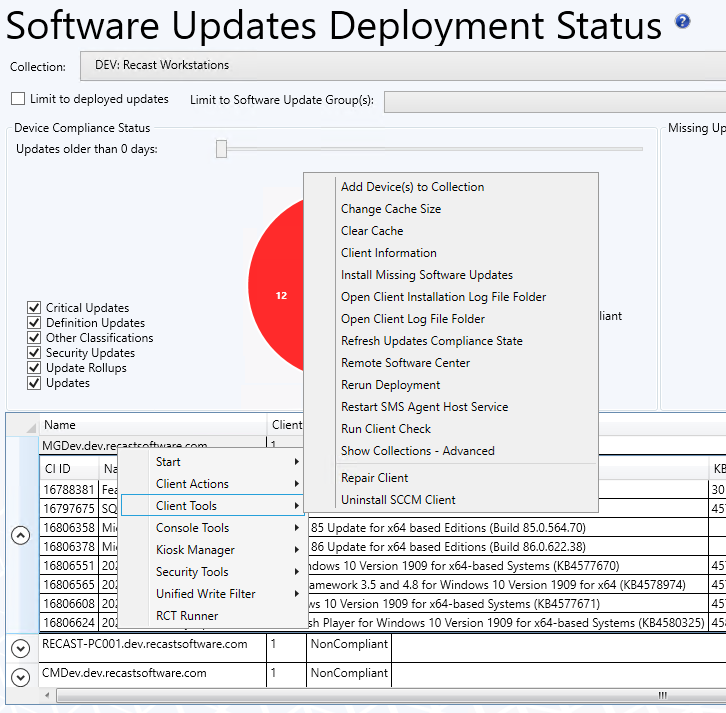The image size is (726, 713).
Task: Collapse the MGDev device row chevron
Action: coord(20,535)
